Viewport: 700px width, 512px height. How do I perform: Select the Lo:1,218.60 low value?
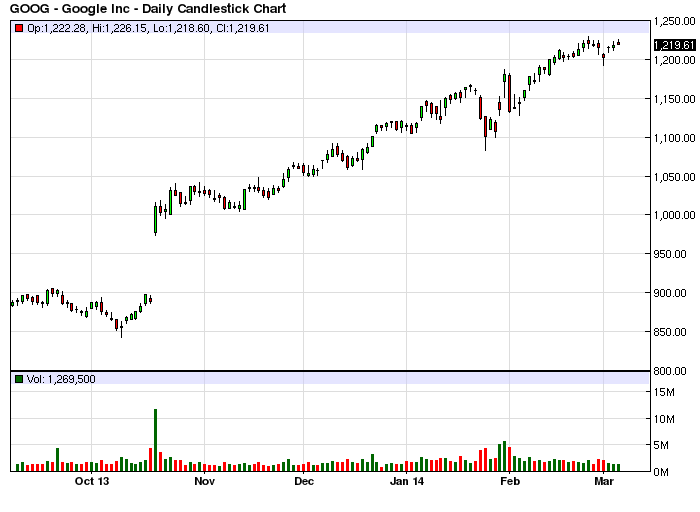click(x=181, y=28)
